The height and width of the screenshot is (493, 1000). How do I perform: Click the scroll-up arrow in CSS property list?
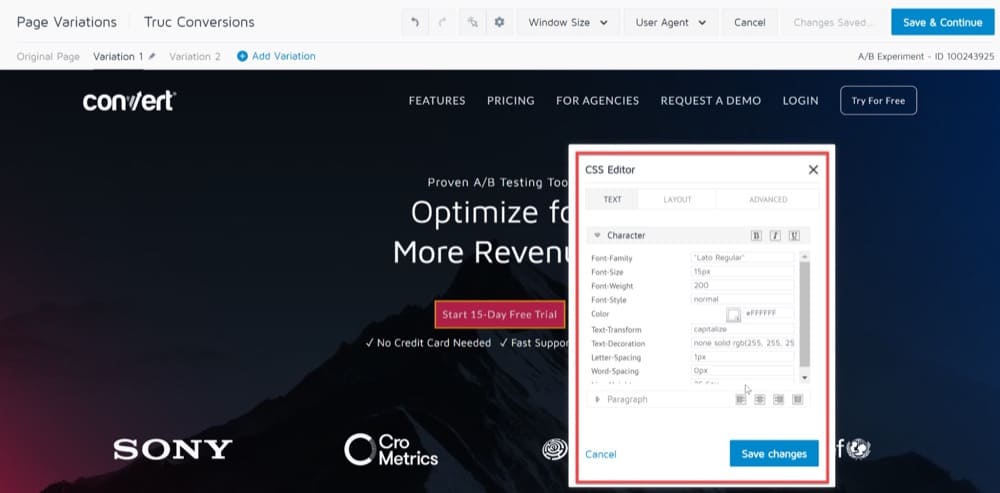(804, 256)
